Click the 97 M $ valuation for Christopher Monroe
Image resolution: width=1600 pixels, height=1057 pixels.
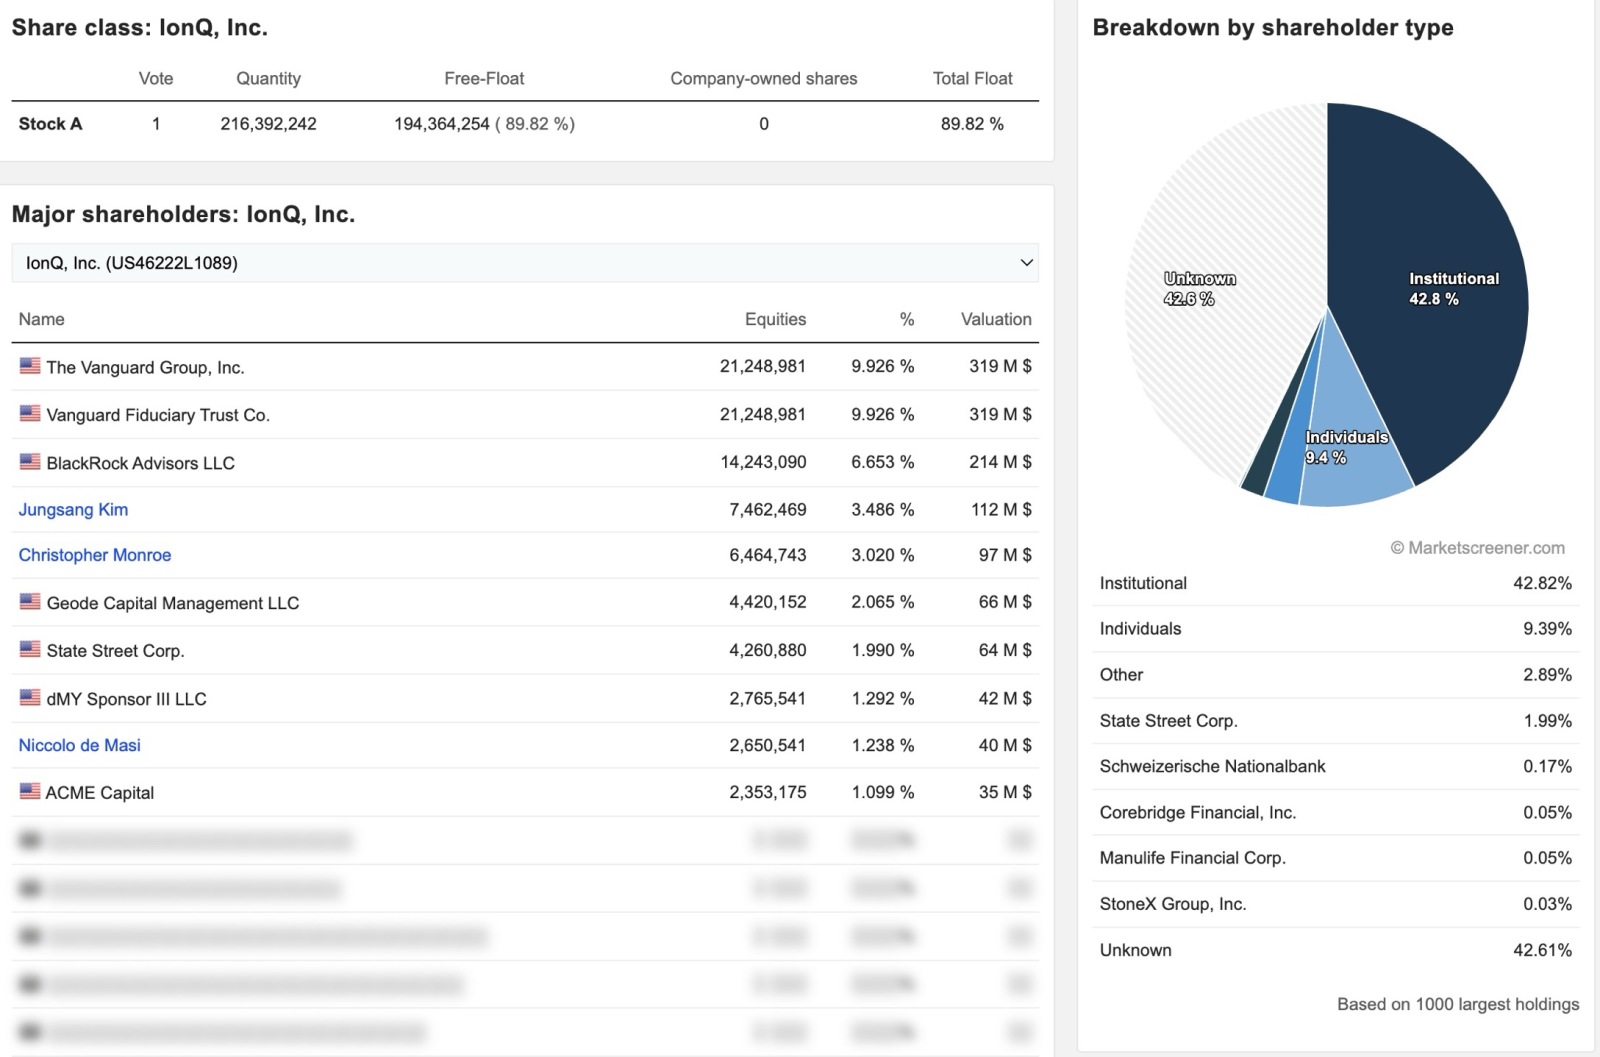(x=1005, y=555)
